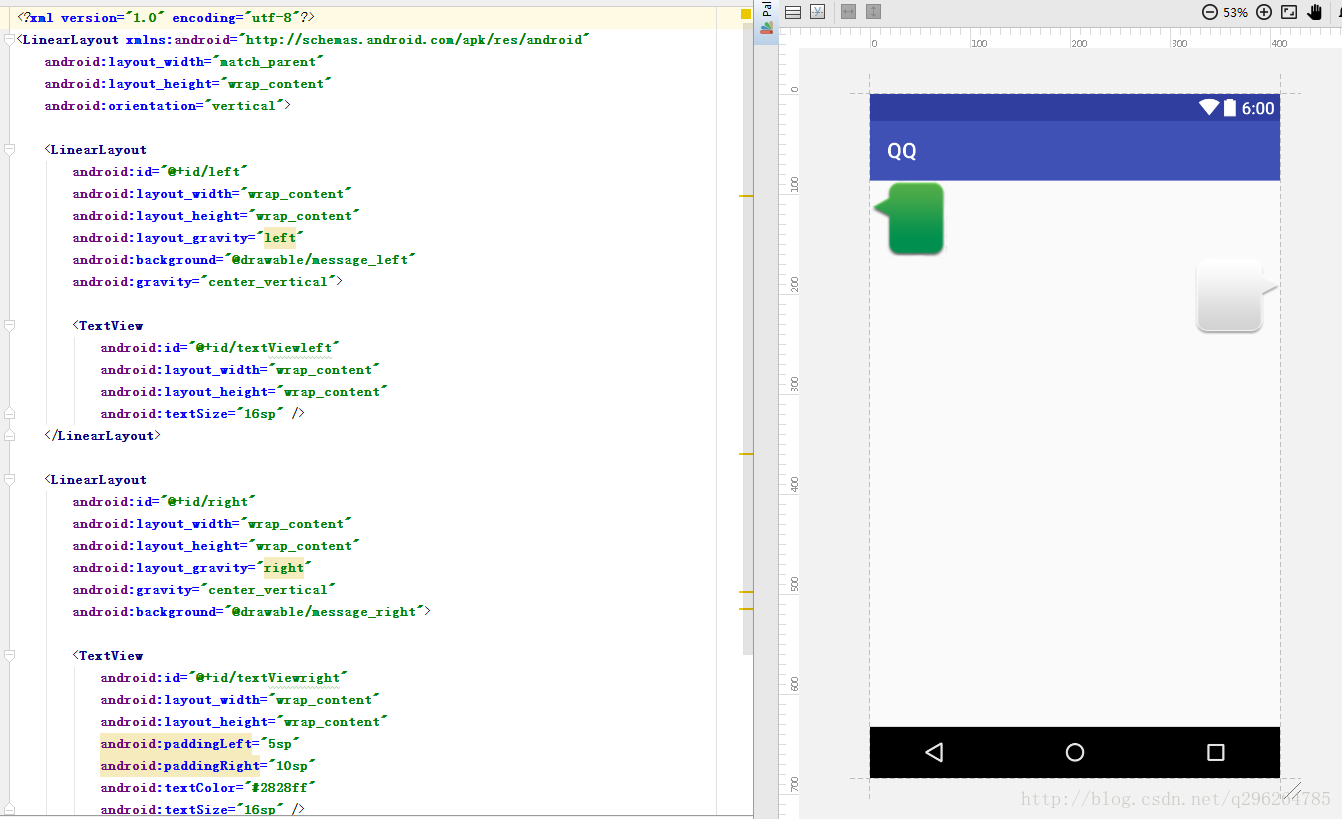The image size is (1342, 819).
Task: Click the battery icon in the preview status bar
Action: pyautogui.click(x=1230, y=108)
